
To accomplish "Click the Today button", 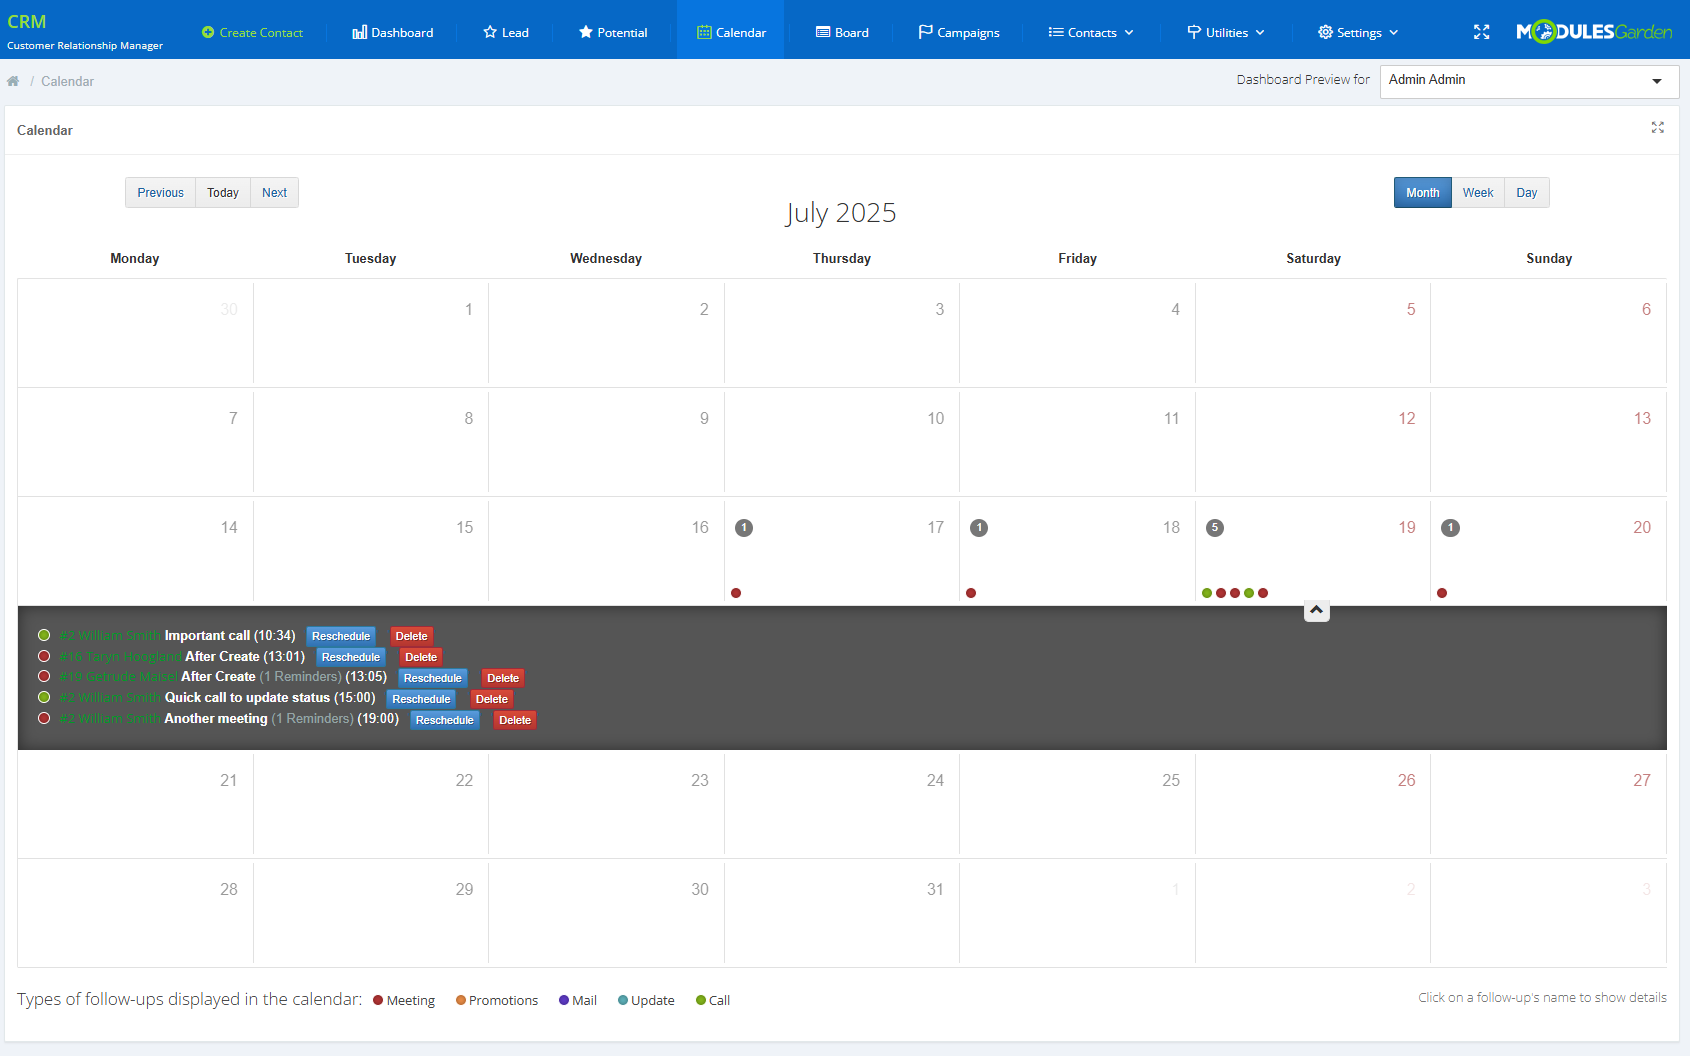I will [x=221, y=192].
